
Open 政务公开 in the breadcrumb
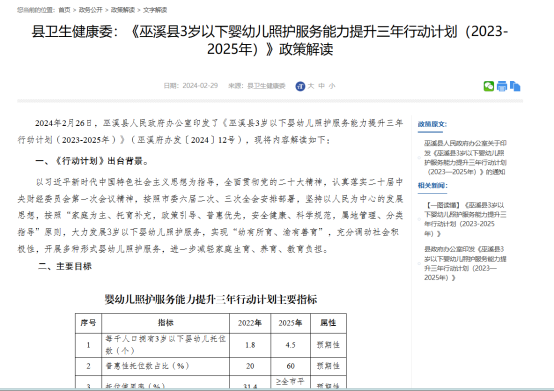pyautogui.click(x=90, y=10)
